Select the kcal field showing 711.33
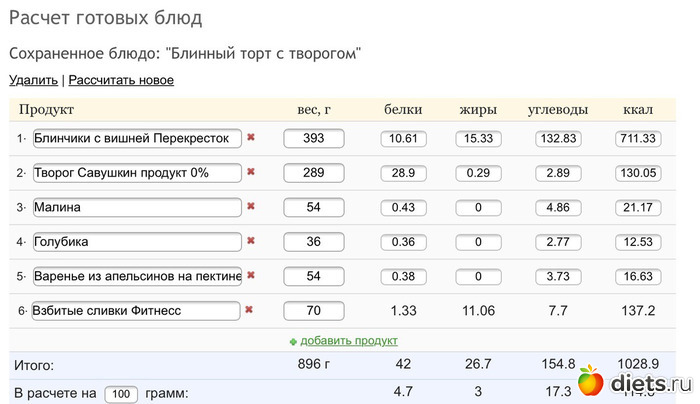 [x=637, y=138]
